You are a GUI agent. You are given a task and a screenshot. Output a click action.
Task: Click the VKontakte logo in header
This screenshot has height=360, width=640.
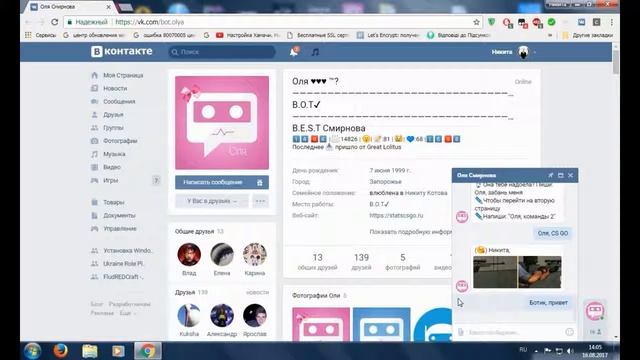point(122,51)
